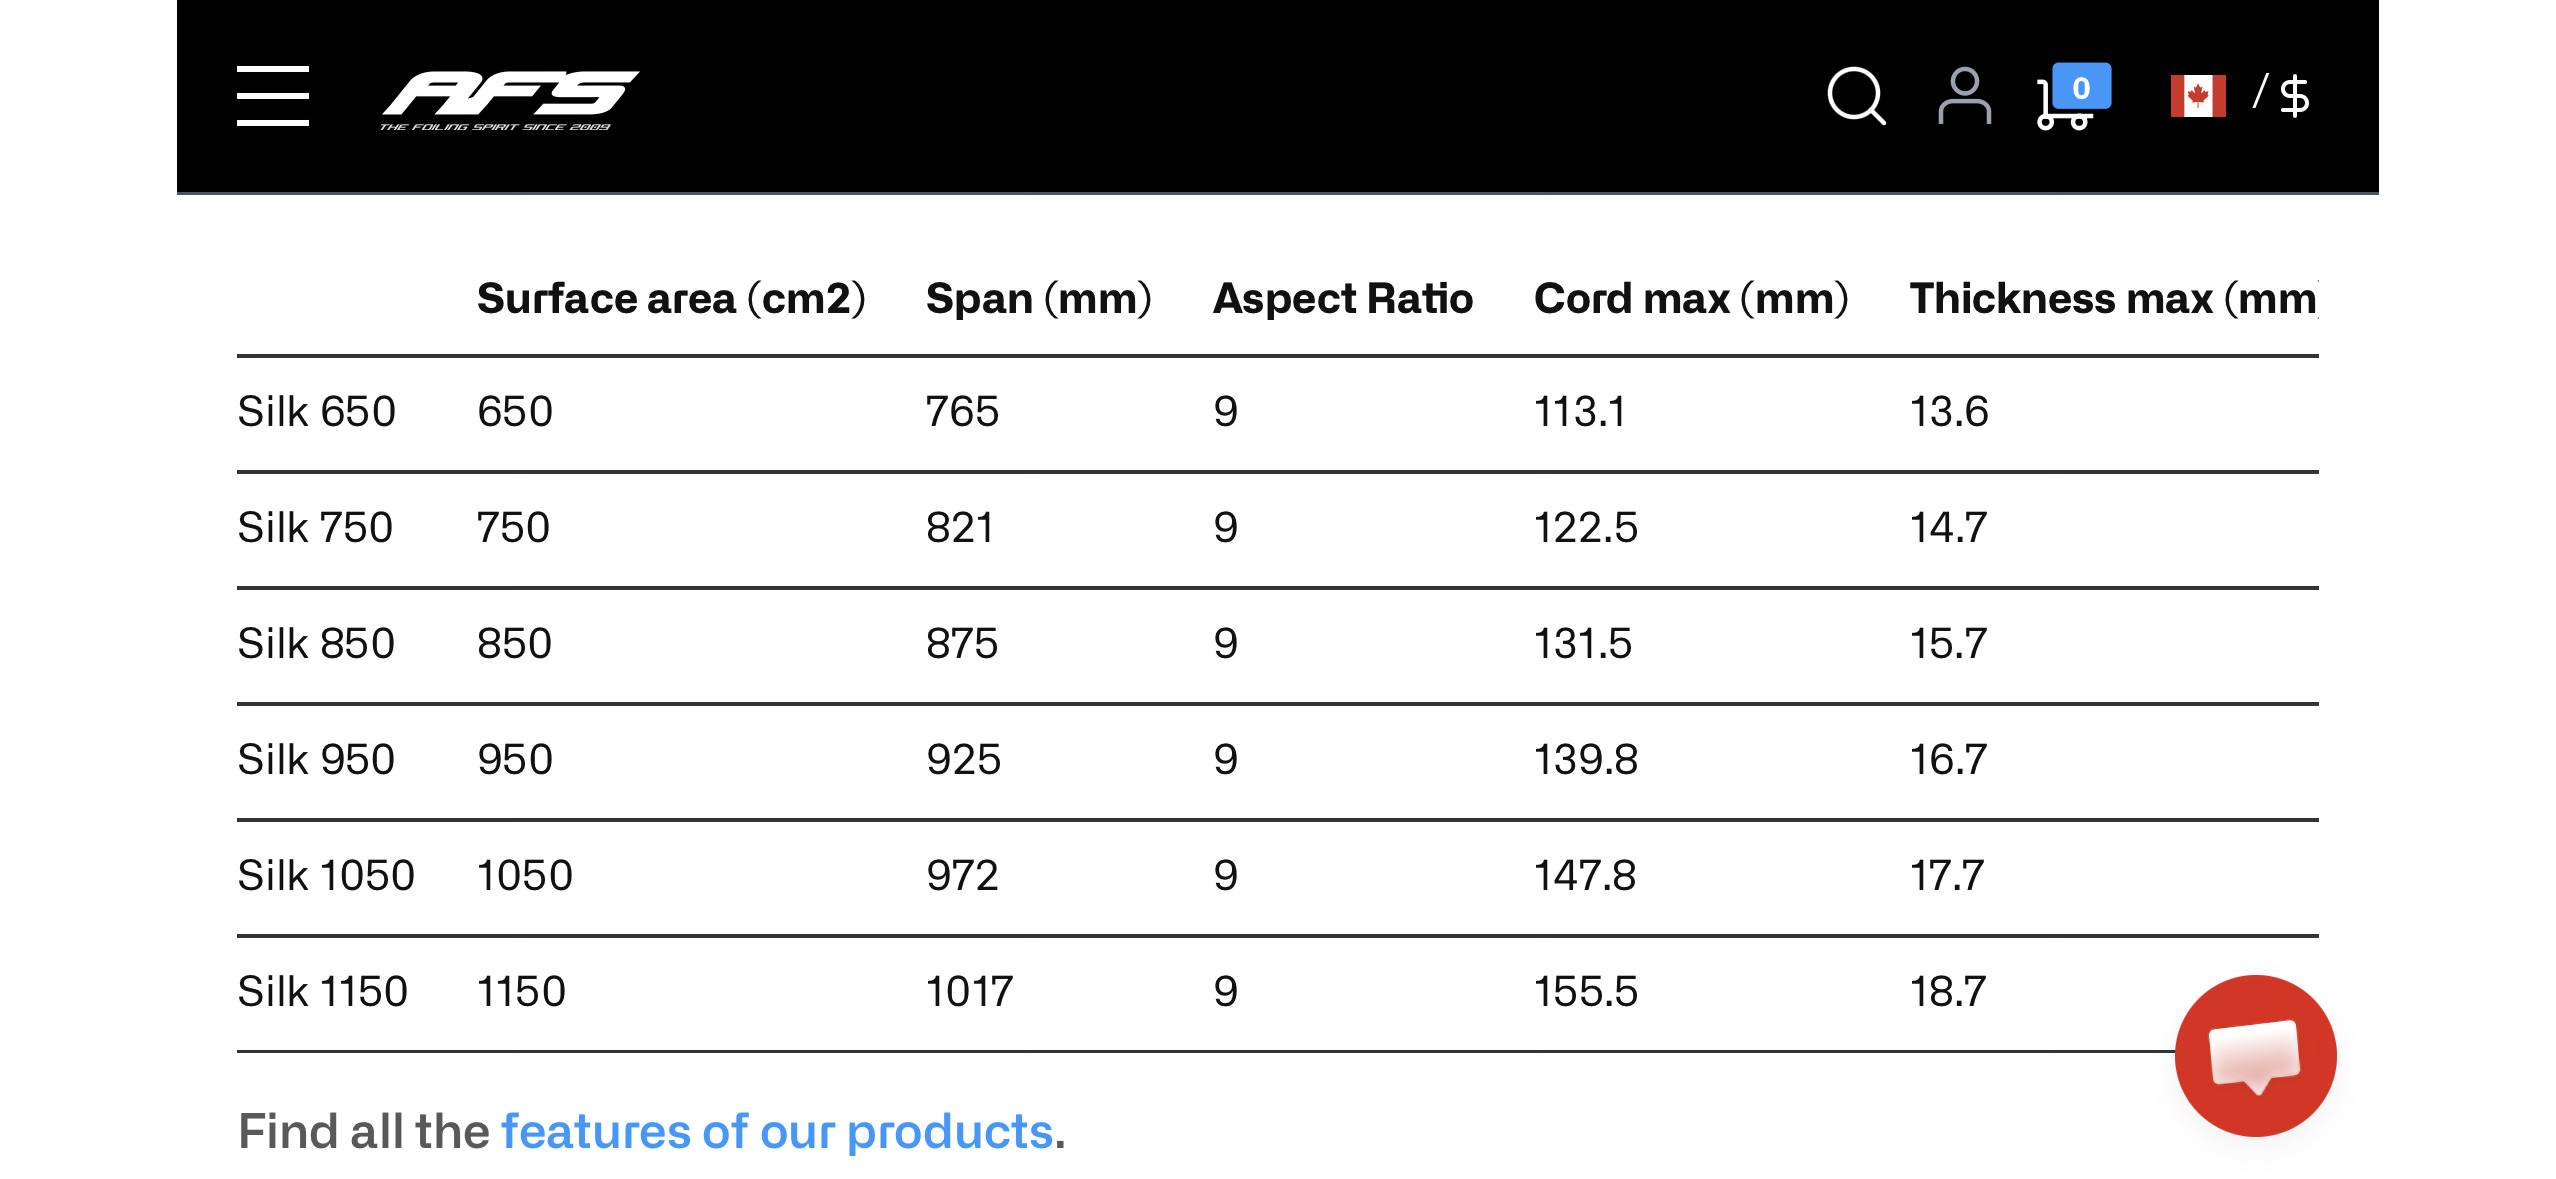Open the user account icon
The width and height of the screenshot is (2556, 1179).
tap(1964, 96)
